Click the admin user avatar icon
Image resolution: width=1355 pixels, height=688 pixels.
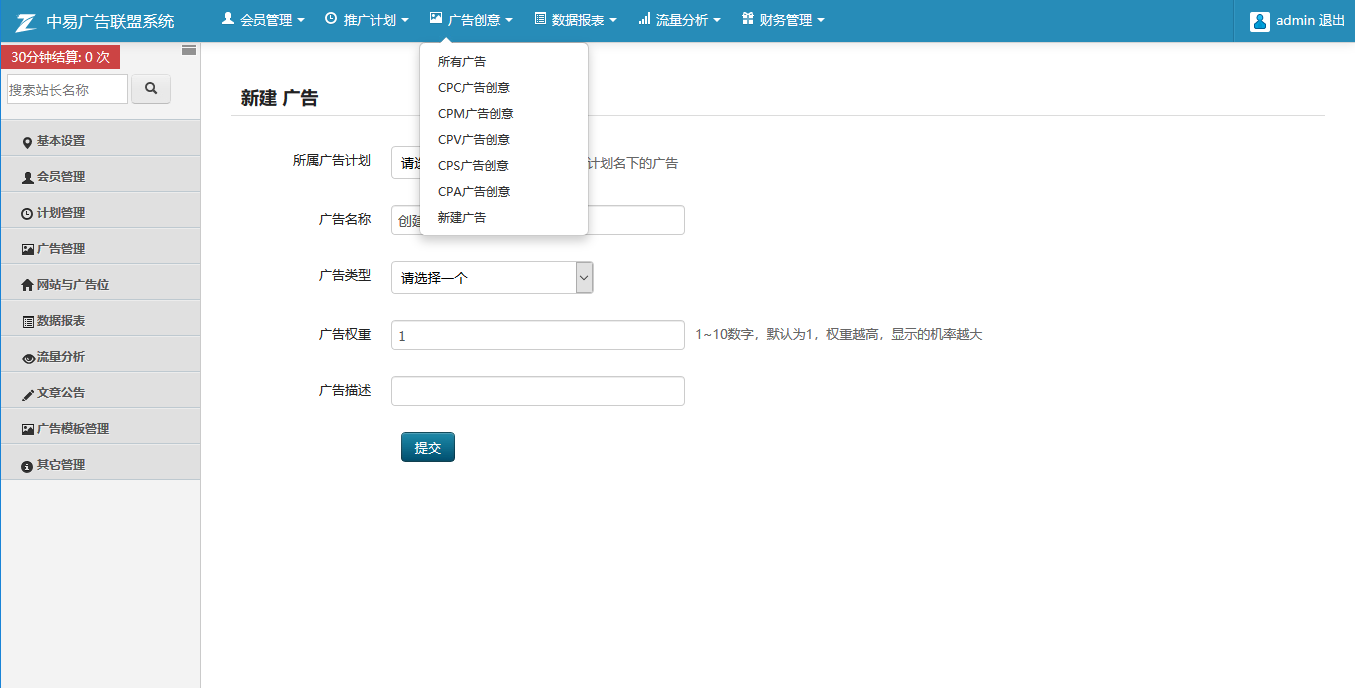point(1259,21)
